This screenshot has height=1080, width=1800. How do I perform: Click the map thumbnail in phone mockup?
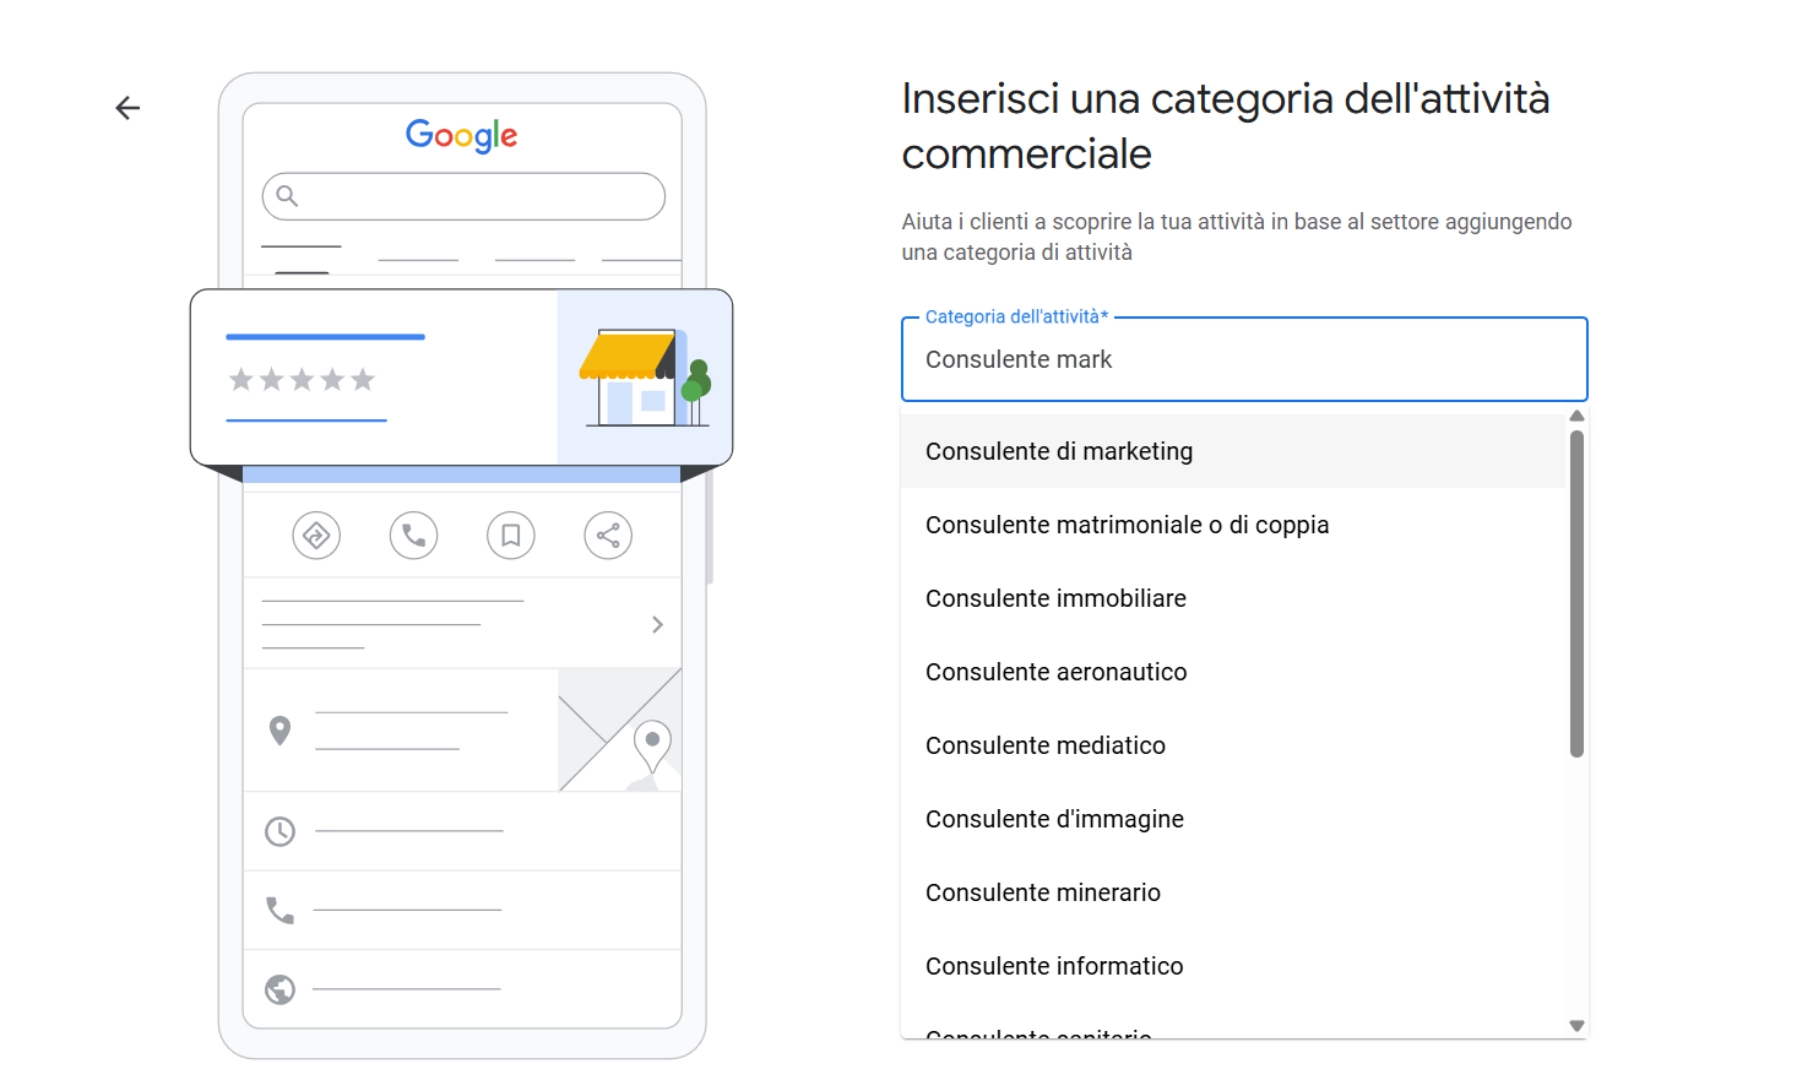pyautogui.click(x=620, y=730)
